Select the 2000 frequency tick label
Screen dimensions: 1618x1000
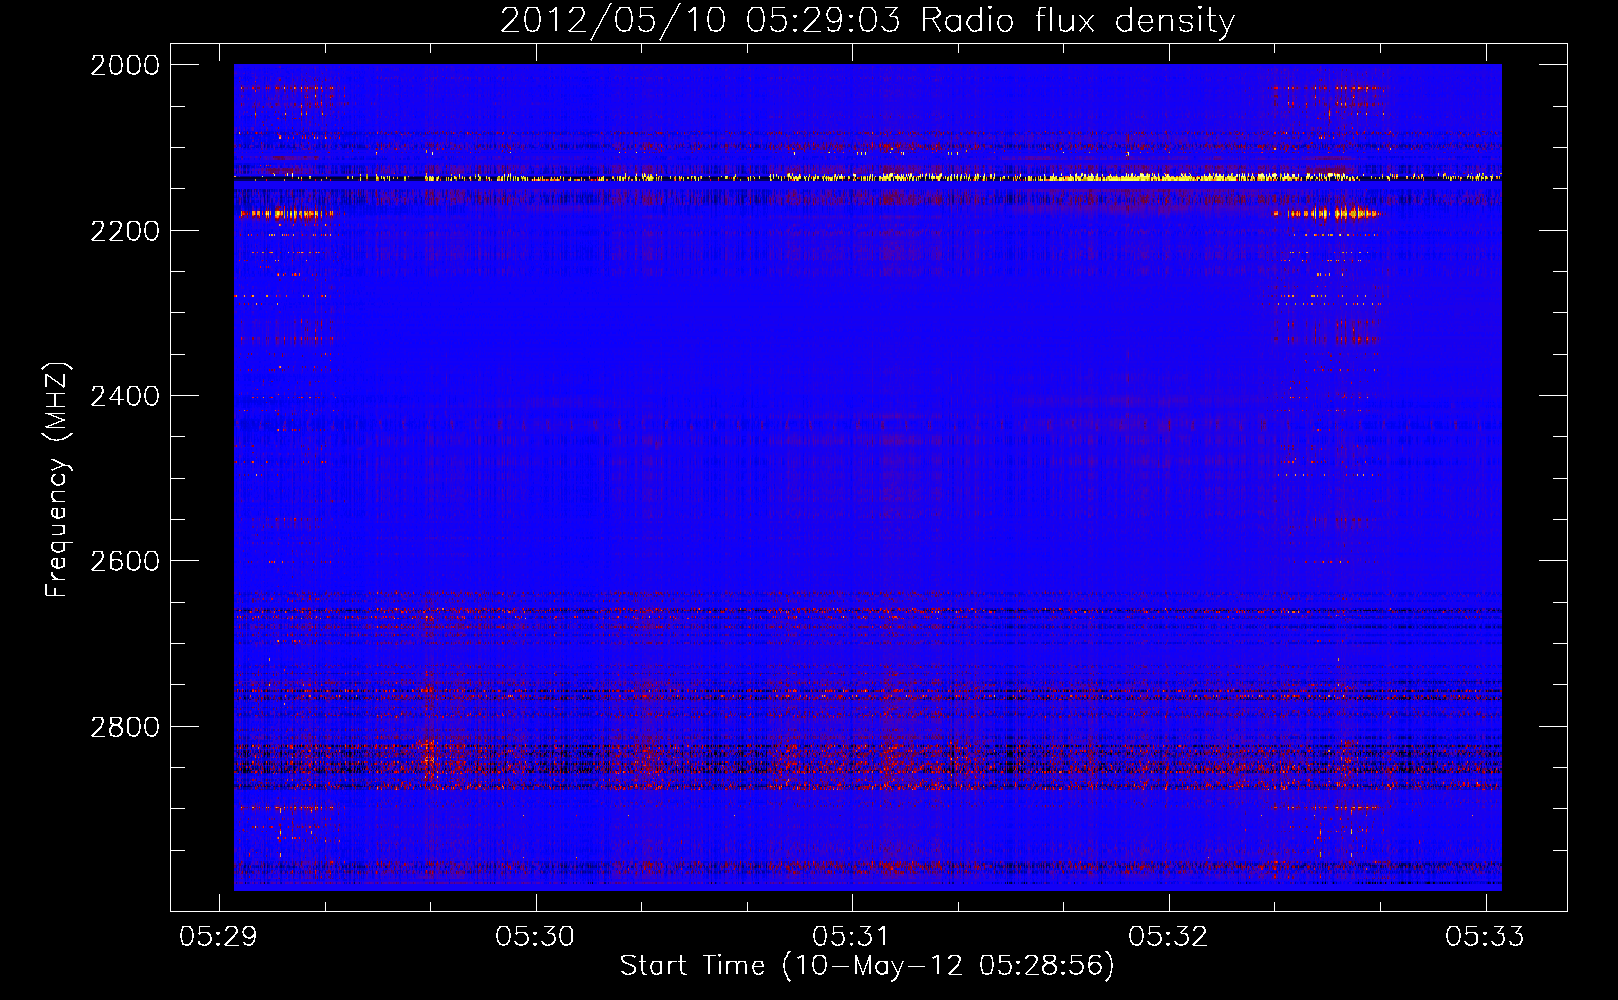[x=125, y=65]
